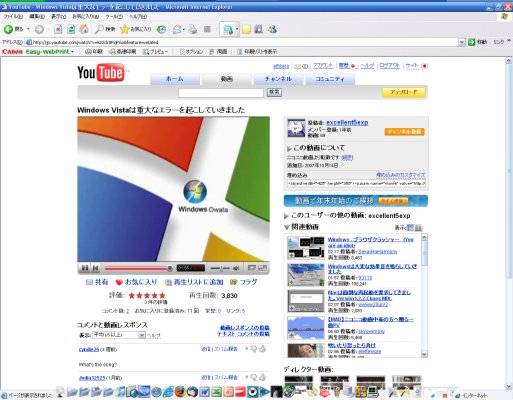
Task: Click the yellow note toolbar icon
Action: [246, 29]
